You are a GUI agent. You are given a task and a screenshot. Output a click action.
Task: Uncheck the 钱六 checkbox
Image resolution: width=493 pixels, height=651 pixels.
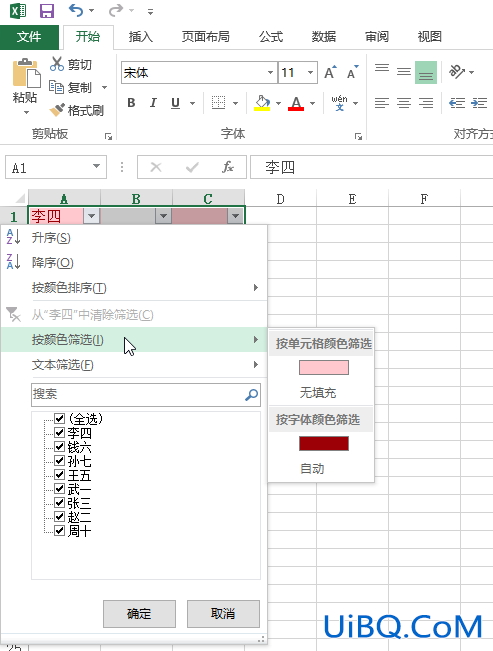[59, 446]
